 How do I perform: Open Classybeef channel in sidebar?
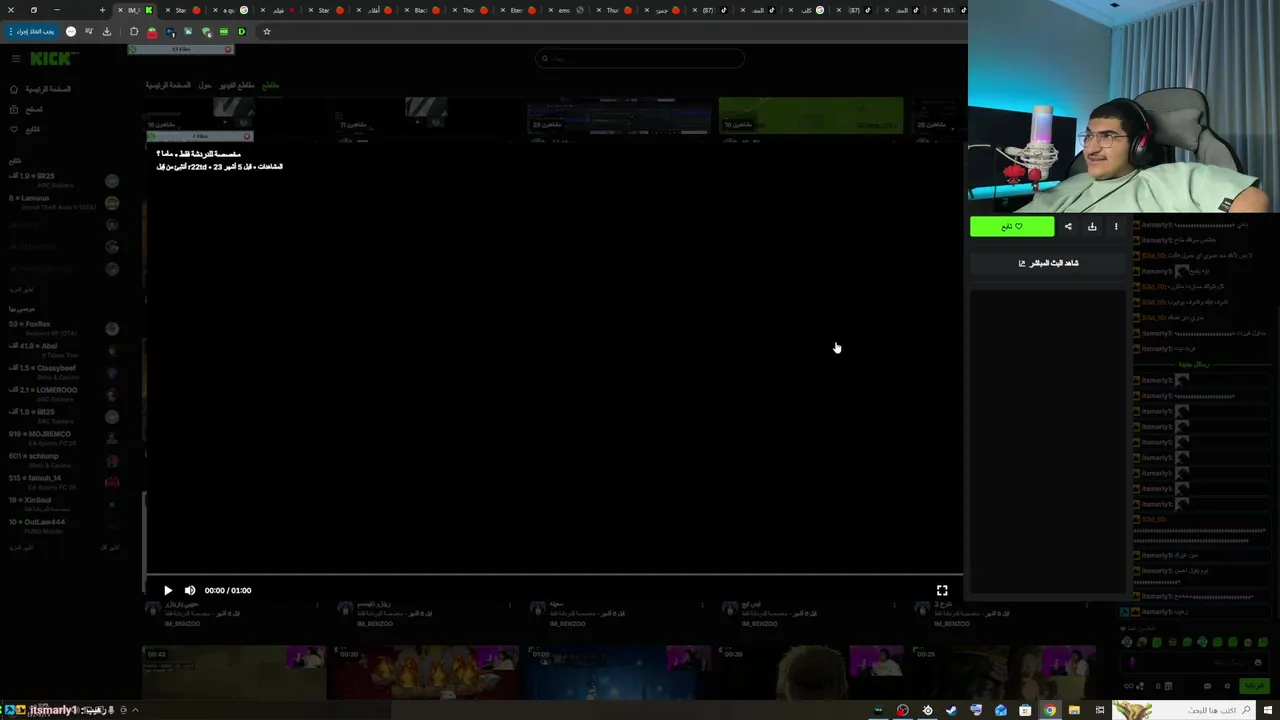[64, 372]
